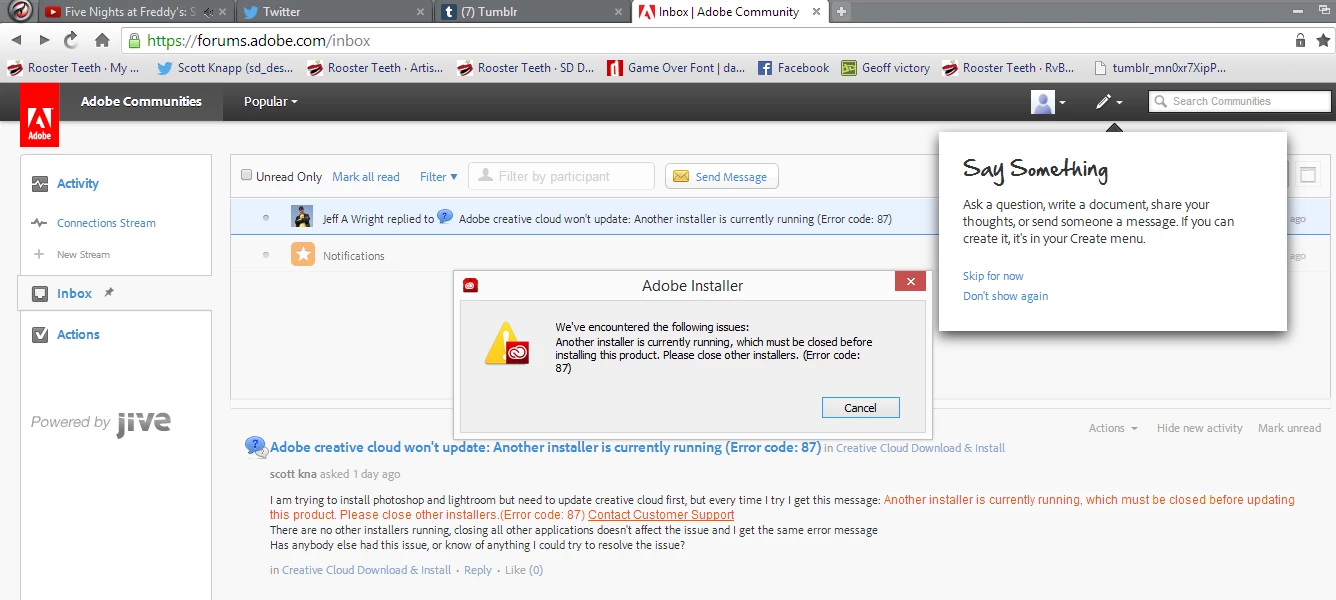Toggle unread dot on Notifications row
Screen dimensions: 1336x600
pos(266,255)
